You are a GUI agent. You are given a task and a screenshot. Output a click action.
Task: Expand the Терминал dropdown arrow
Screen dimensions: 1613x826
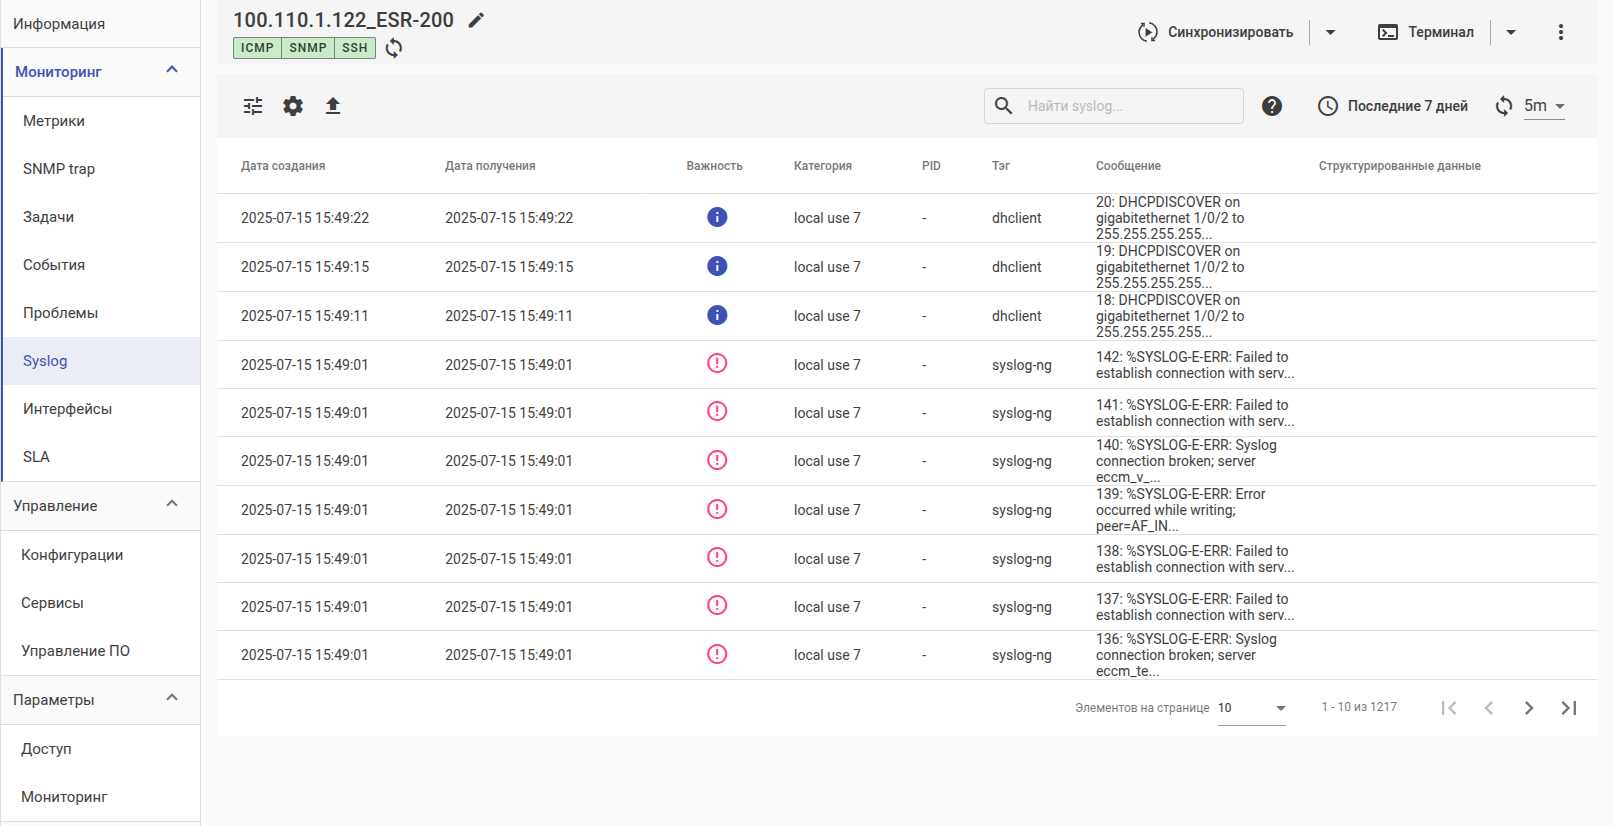pyautogui.click(x=1511, y=32)
